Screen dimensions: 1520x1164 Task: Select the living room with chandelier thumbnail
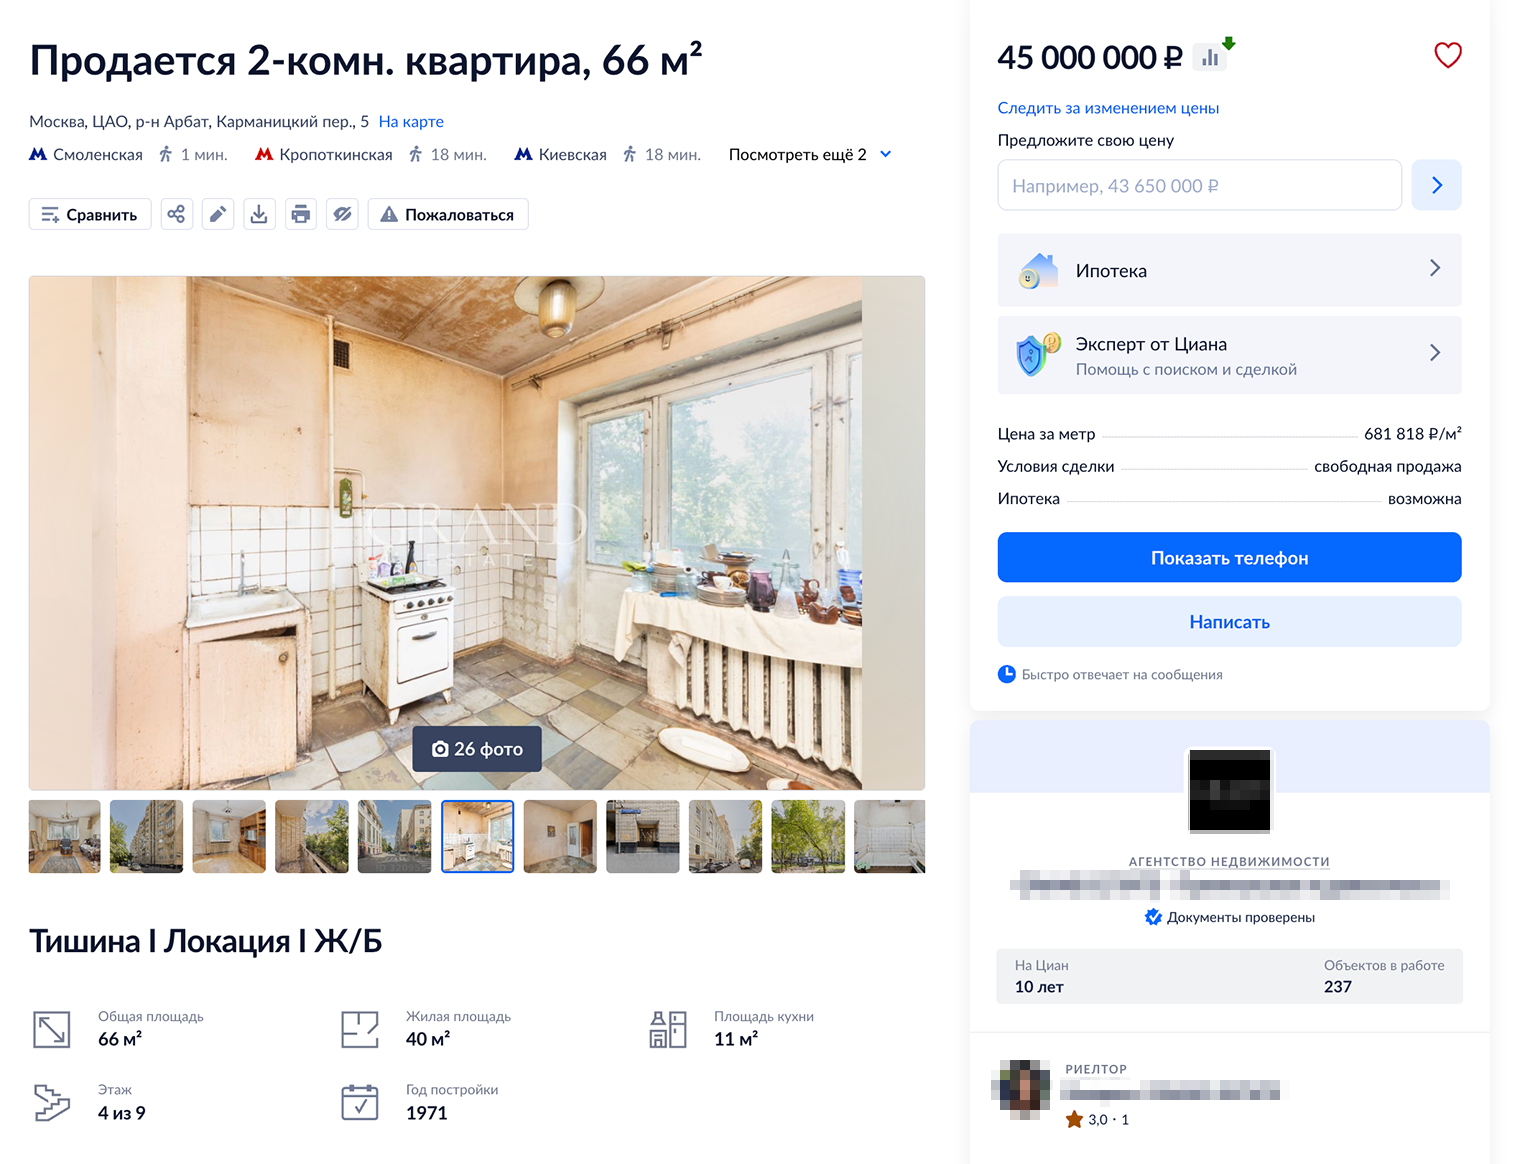(65, 836)
